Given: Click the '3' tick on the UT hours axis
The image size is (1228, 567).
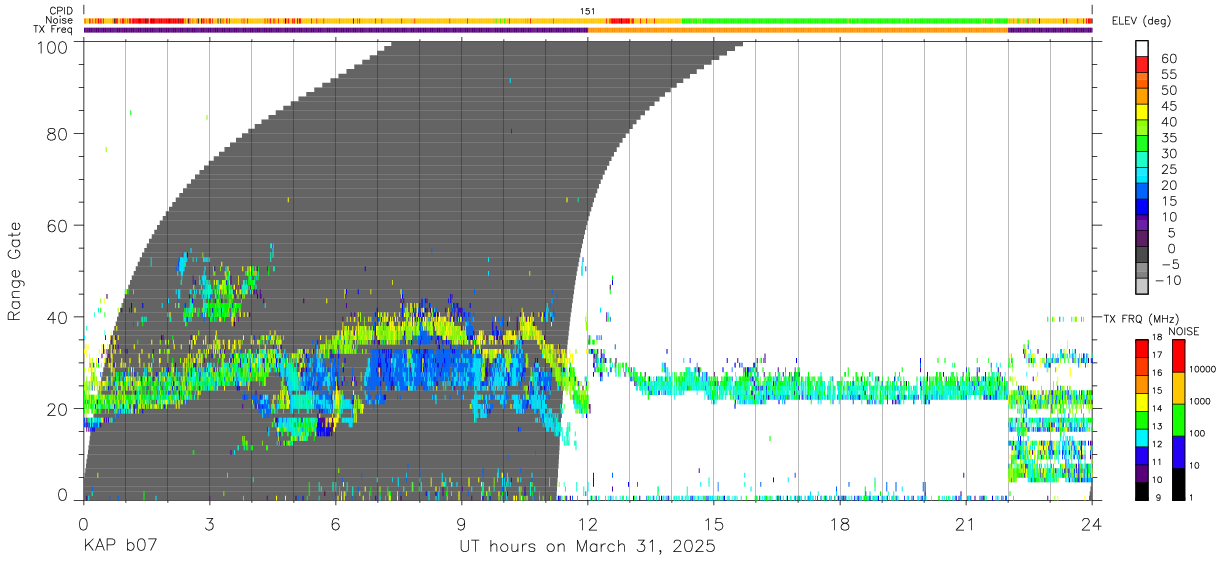Looking at the screenshot, I should coord(209,523).
